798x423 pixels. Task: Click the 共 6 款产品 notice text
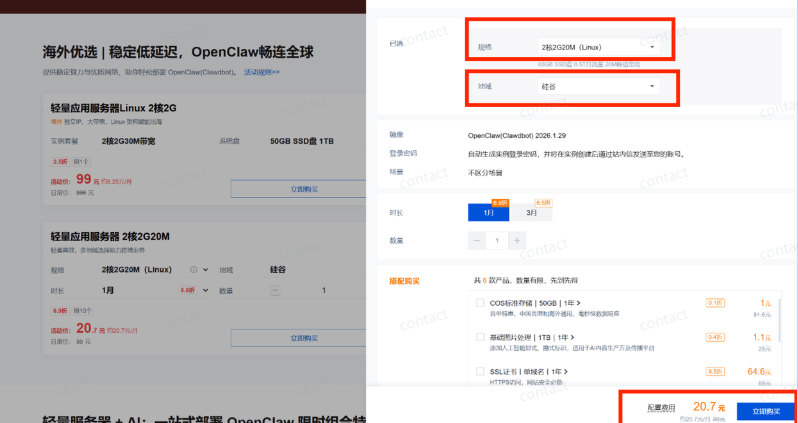pyautogui.click(x=526, y=280)
